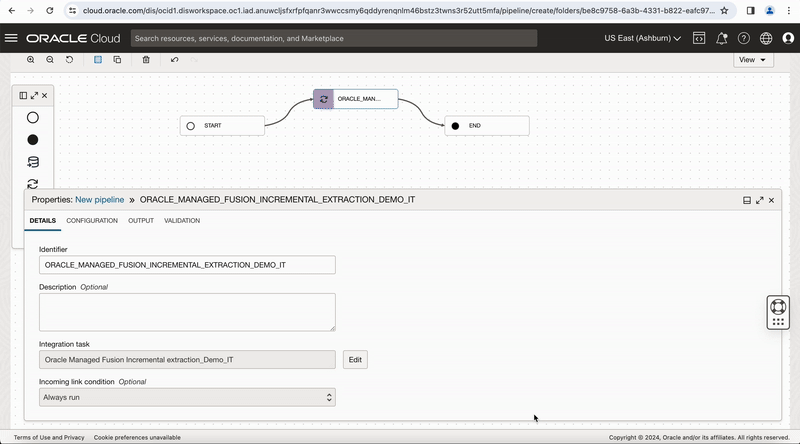
Task: Open Chrome three-dot menu
Action: pos(789,10)
